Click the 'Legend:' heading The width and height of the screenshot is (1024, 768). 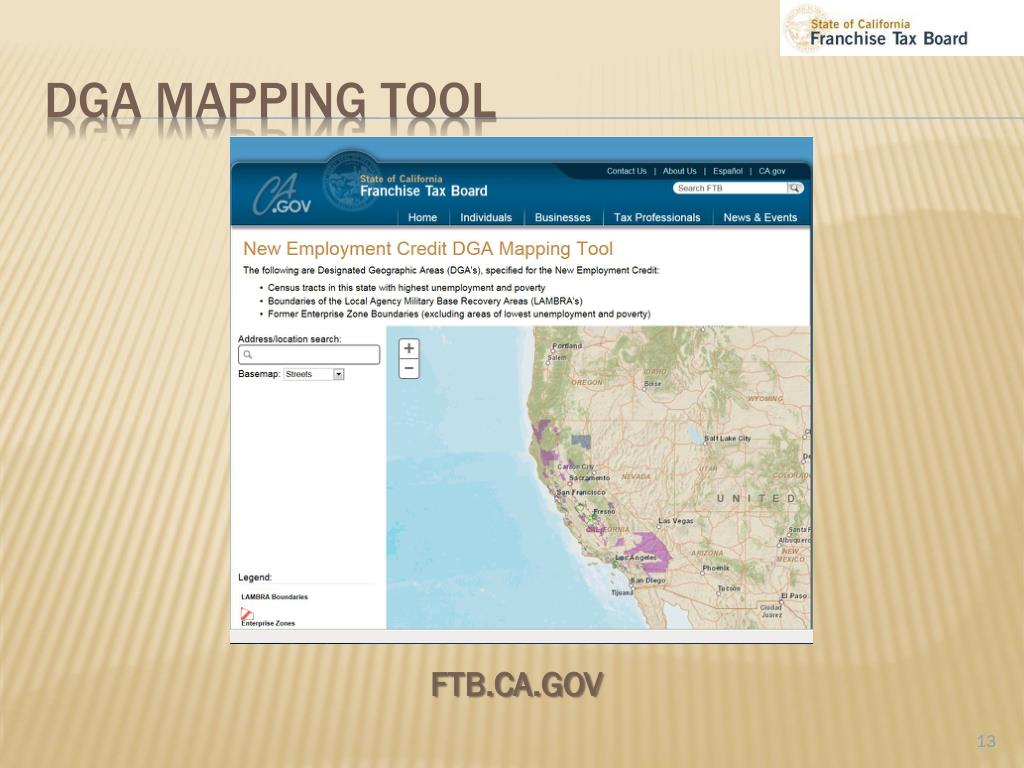tap(255, 577)
